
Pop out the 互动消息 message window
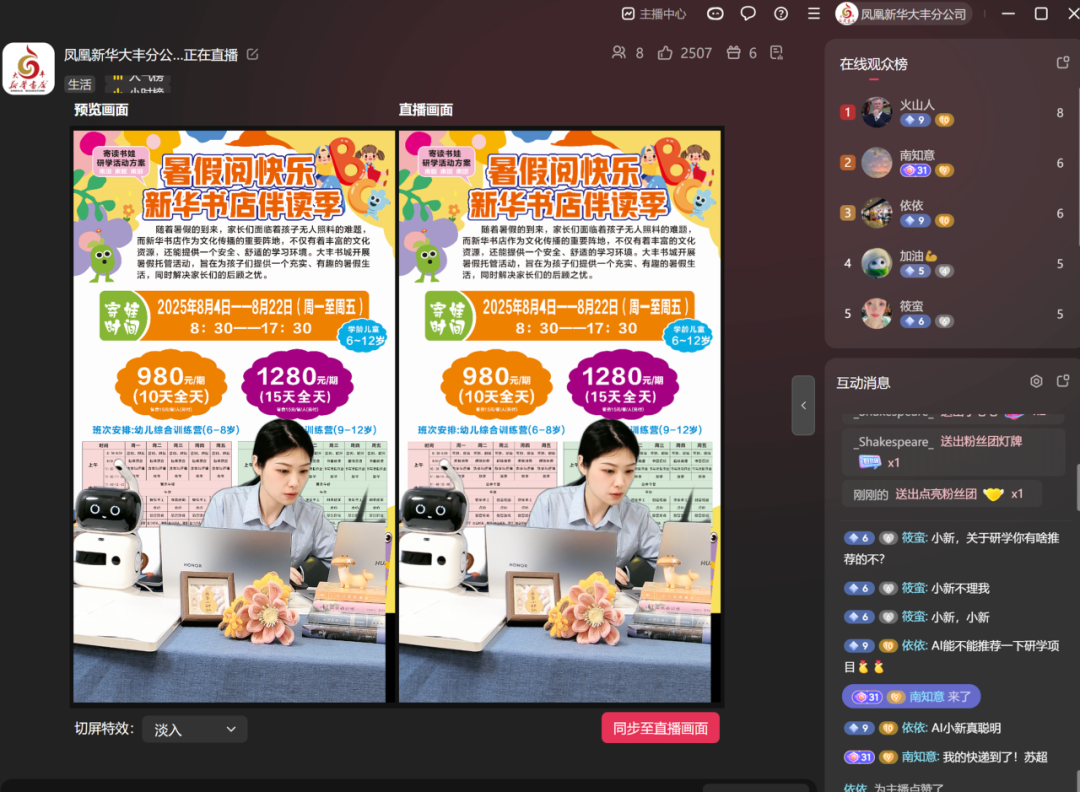click(1064, 381)
